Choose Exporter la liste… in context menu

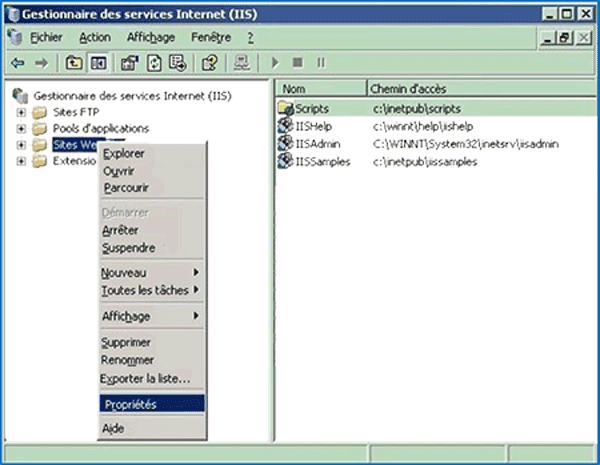pyautogui.click(x=152, y=379)
